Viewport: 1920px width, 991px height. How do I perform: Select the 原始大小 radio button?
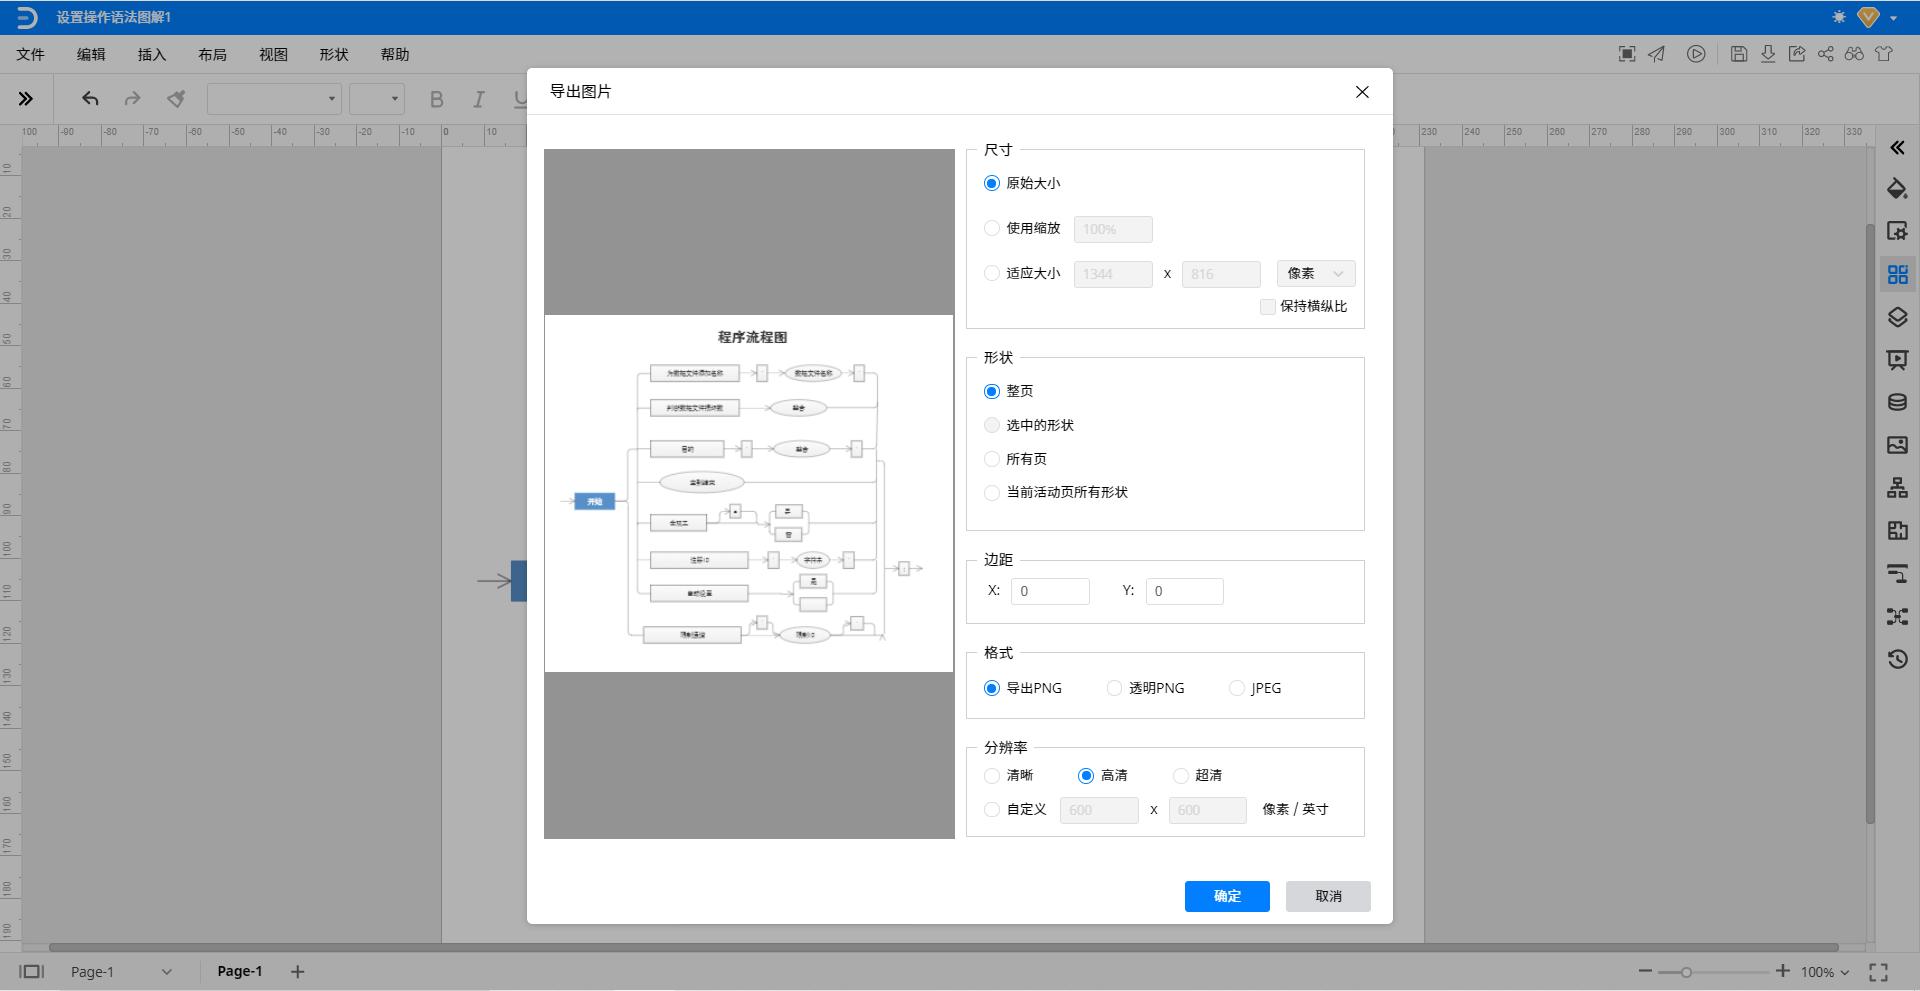[991, 183]
